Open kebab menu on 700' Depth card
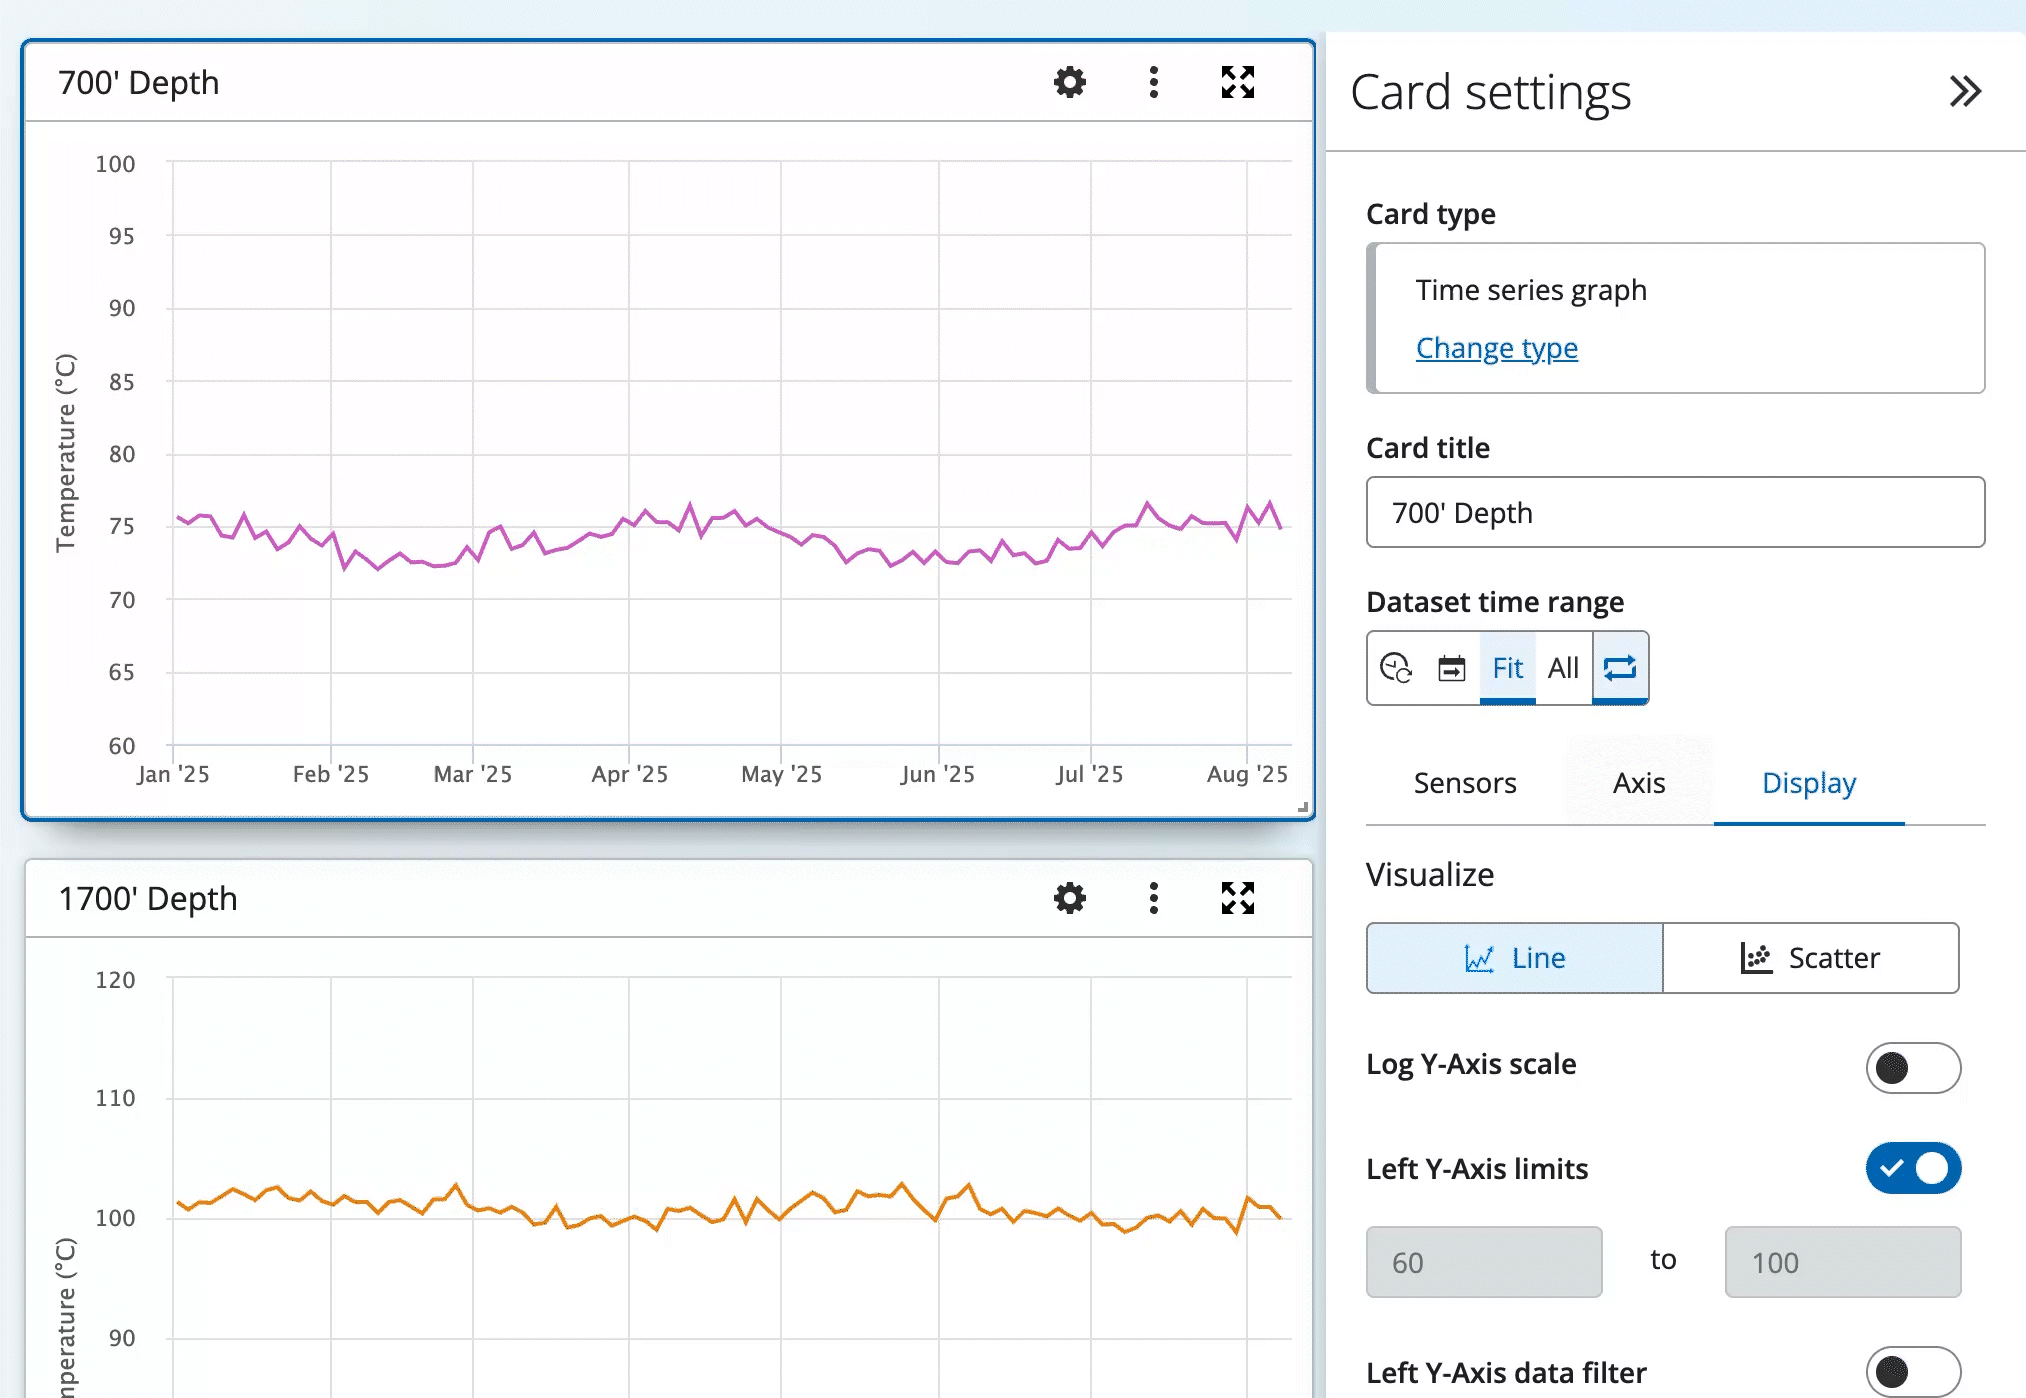 click(1153, 82)
